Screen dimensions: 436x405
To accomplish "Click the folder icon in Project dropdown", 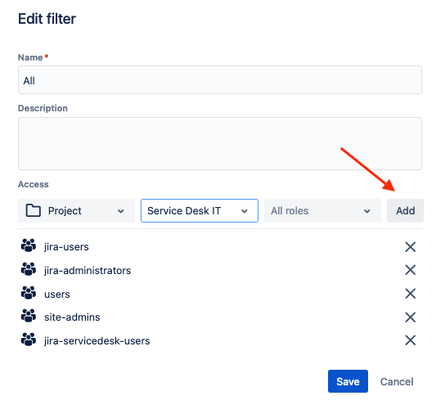I will 33,211.
